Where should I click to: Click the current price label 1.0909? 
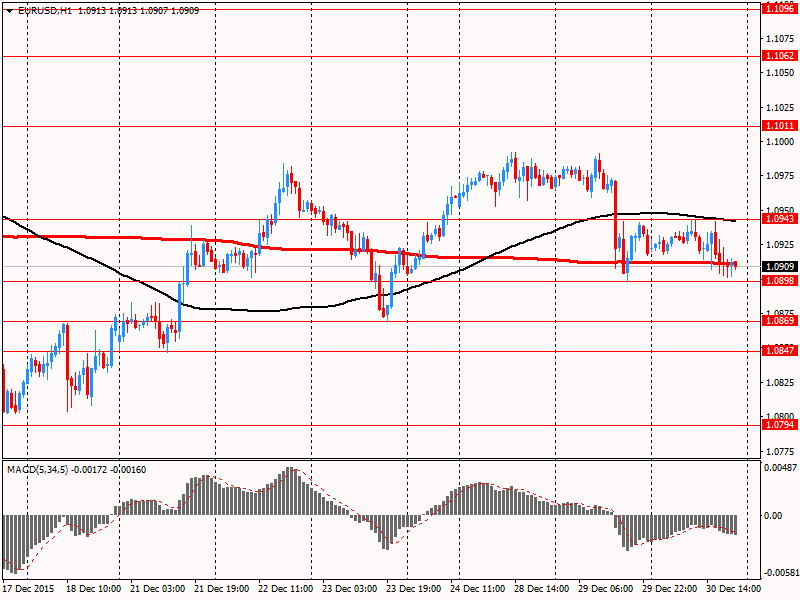(780, 266)
